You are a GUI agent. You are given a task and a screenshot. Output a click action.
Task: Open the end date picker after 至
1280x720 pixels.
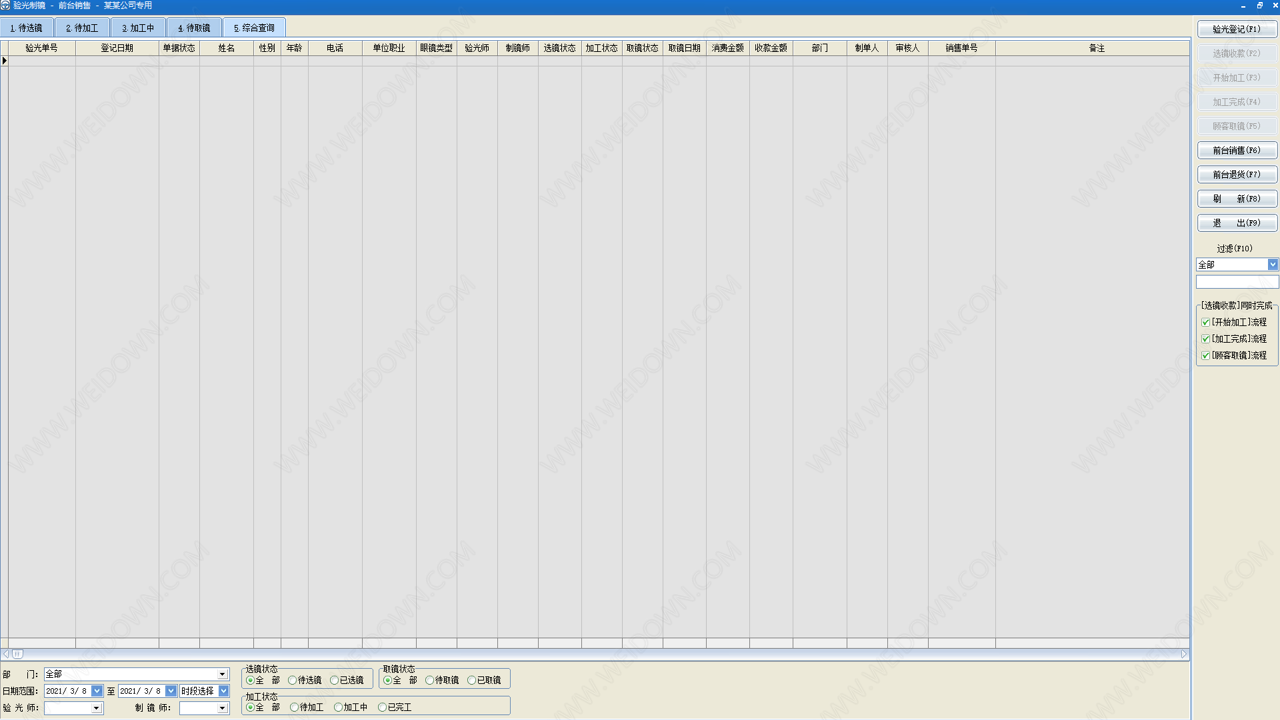171,691
